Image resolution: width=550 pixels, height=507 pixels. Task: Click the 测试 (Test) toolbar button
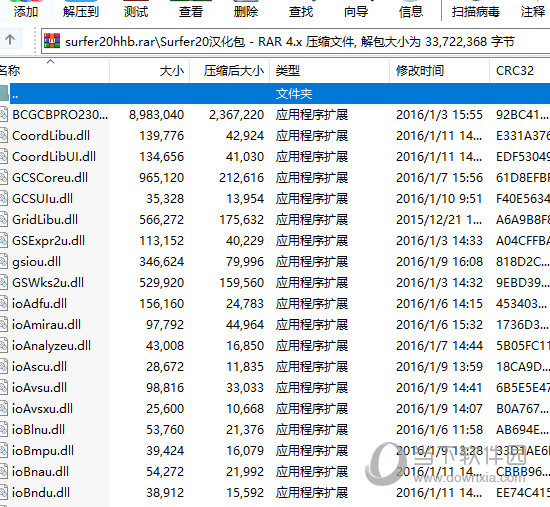pyautogui.click(x=136, y=11)
